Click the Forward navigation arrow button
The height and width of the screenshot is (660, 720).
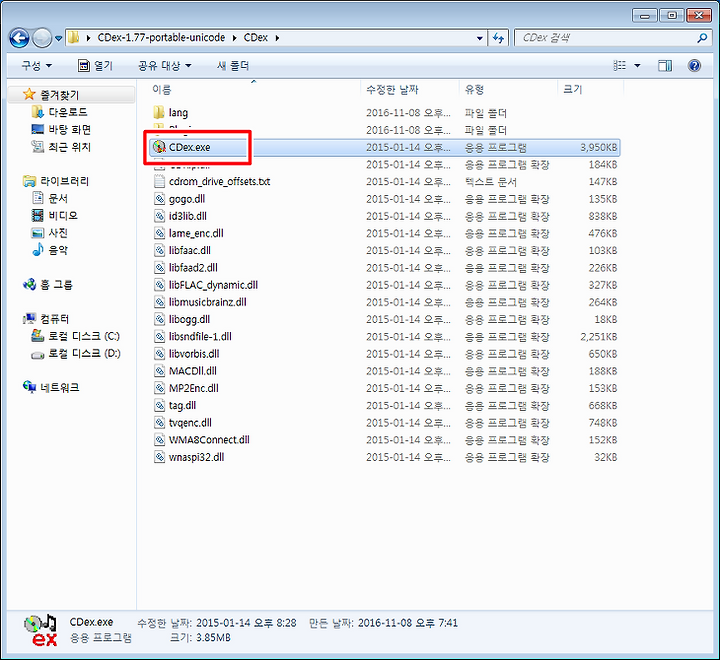[x=42, y=38]
